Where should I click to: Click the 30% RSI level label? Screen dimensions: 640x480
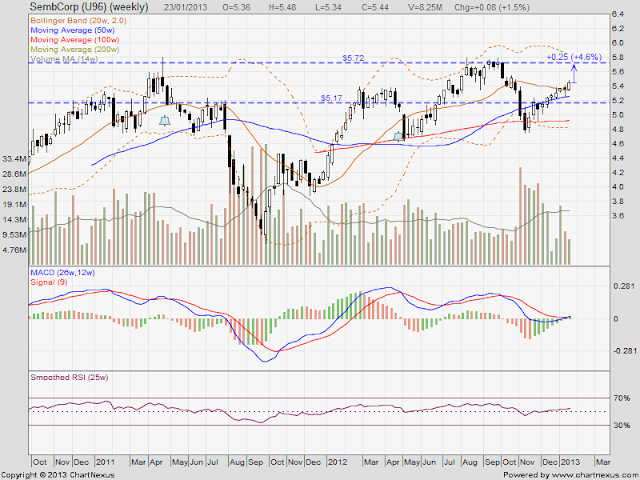coord(621,425)
